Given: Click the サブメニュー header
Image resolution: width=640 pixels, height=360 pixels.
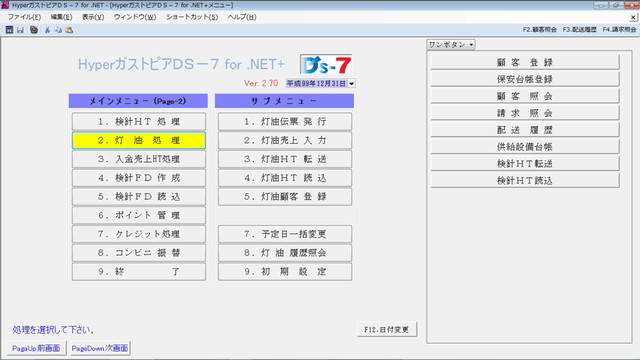Looking at the screenshot, I should pyautogui.click(x=284, y=101).
